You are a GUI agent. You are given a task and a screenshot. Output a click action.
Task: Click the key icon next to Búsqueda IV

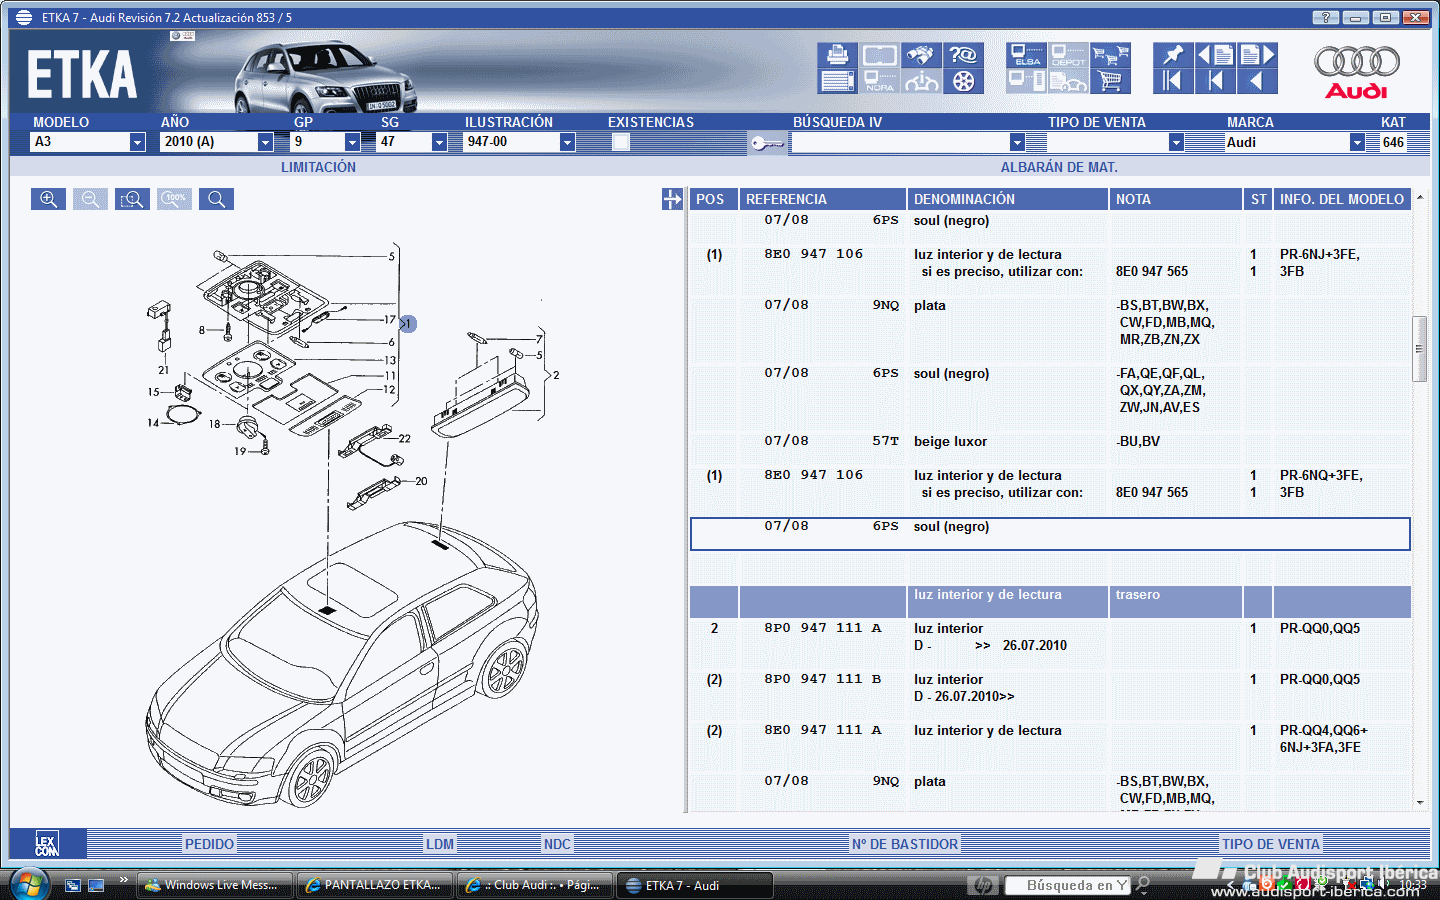coord(767,143)
